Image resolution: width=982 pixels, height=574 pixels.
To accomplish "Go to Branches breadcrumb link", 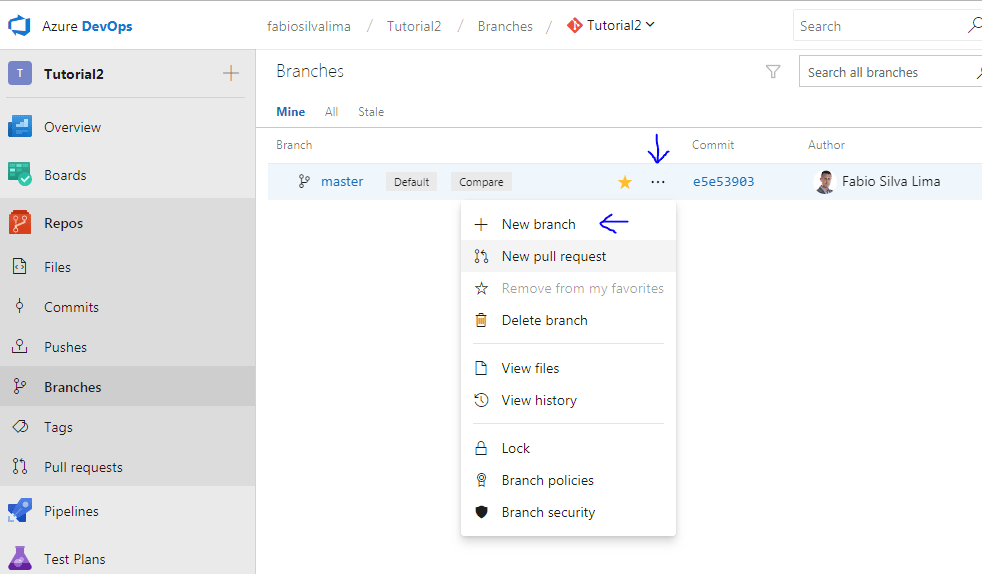I will [505, 26].
